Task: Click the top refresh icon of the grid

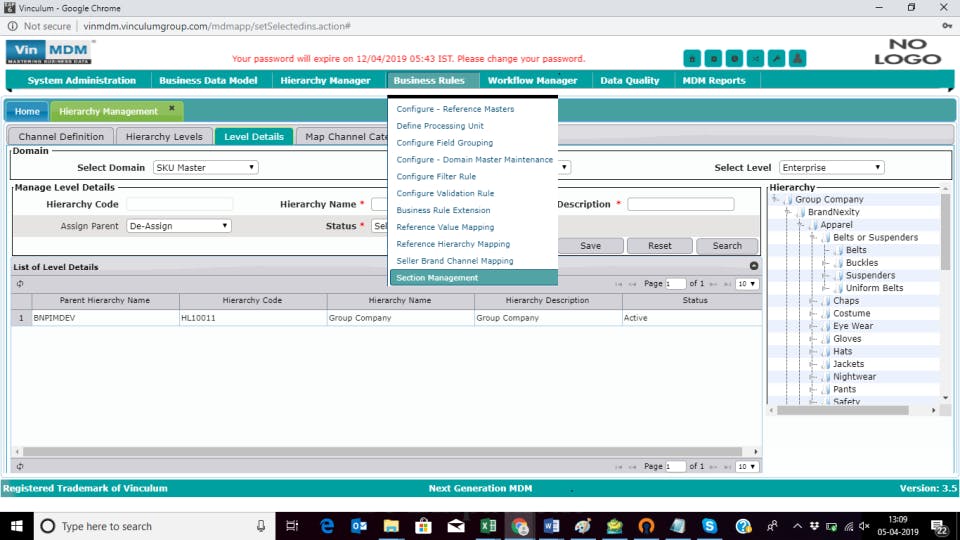Action: (x=20, y=284)
